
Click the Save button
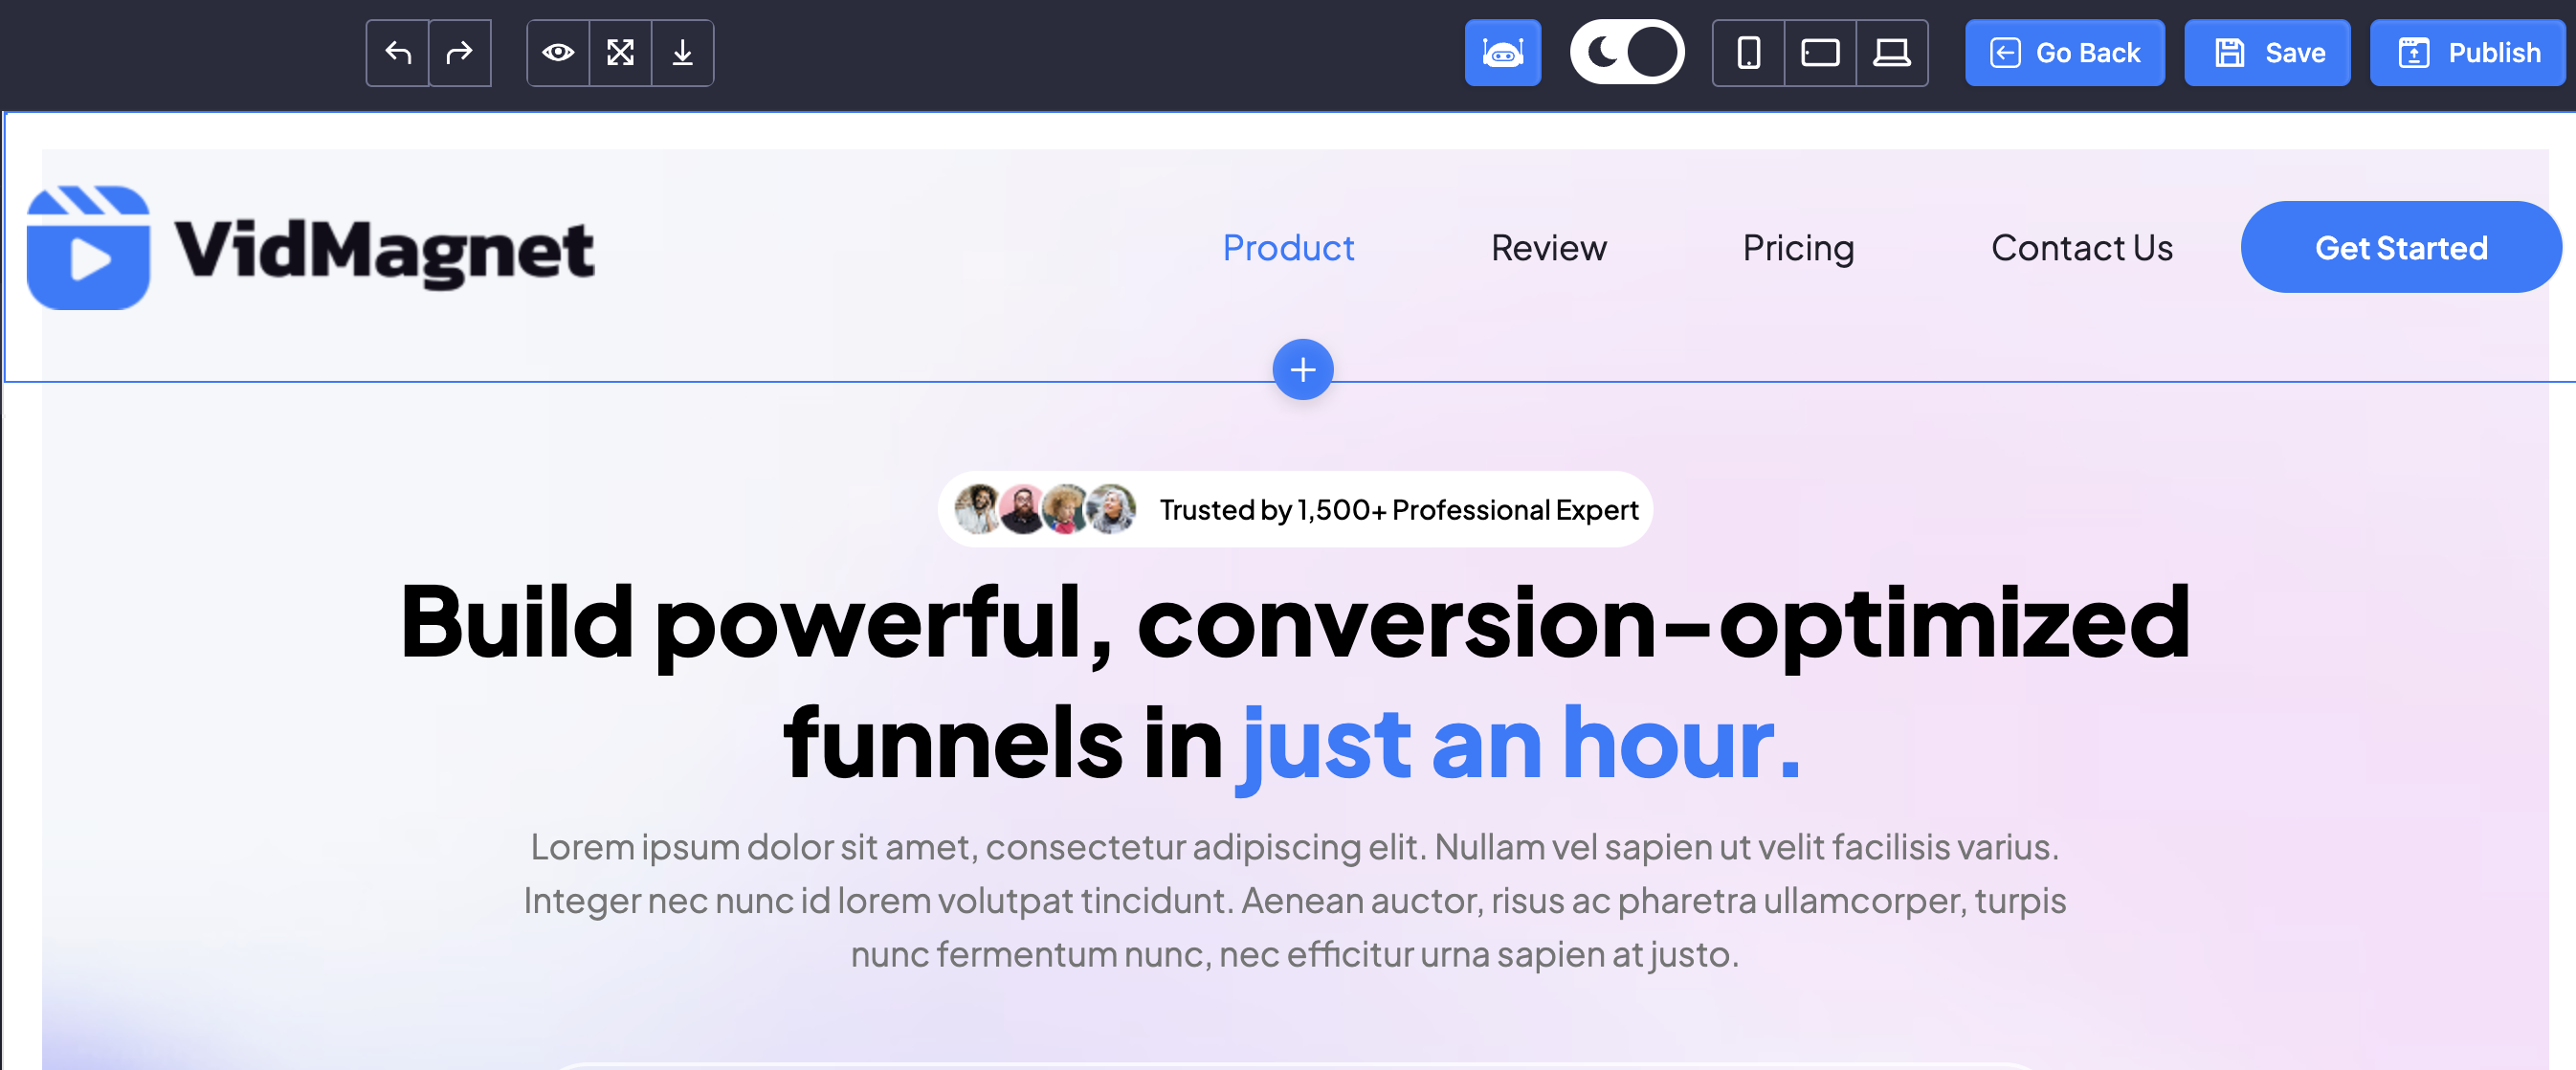coord(2267,53)
